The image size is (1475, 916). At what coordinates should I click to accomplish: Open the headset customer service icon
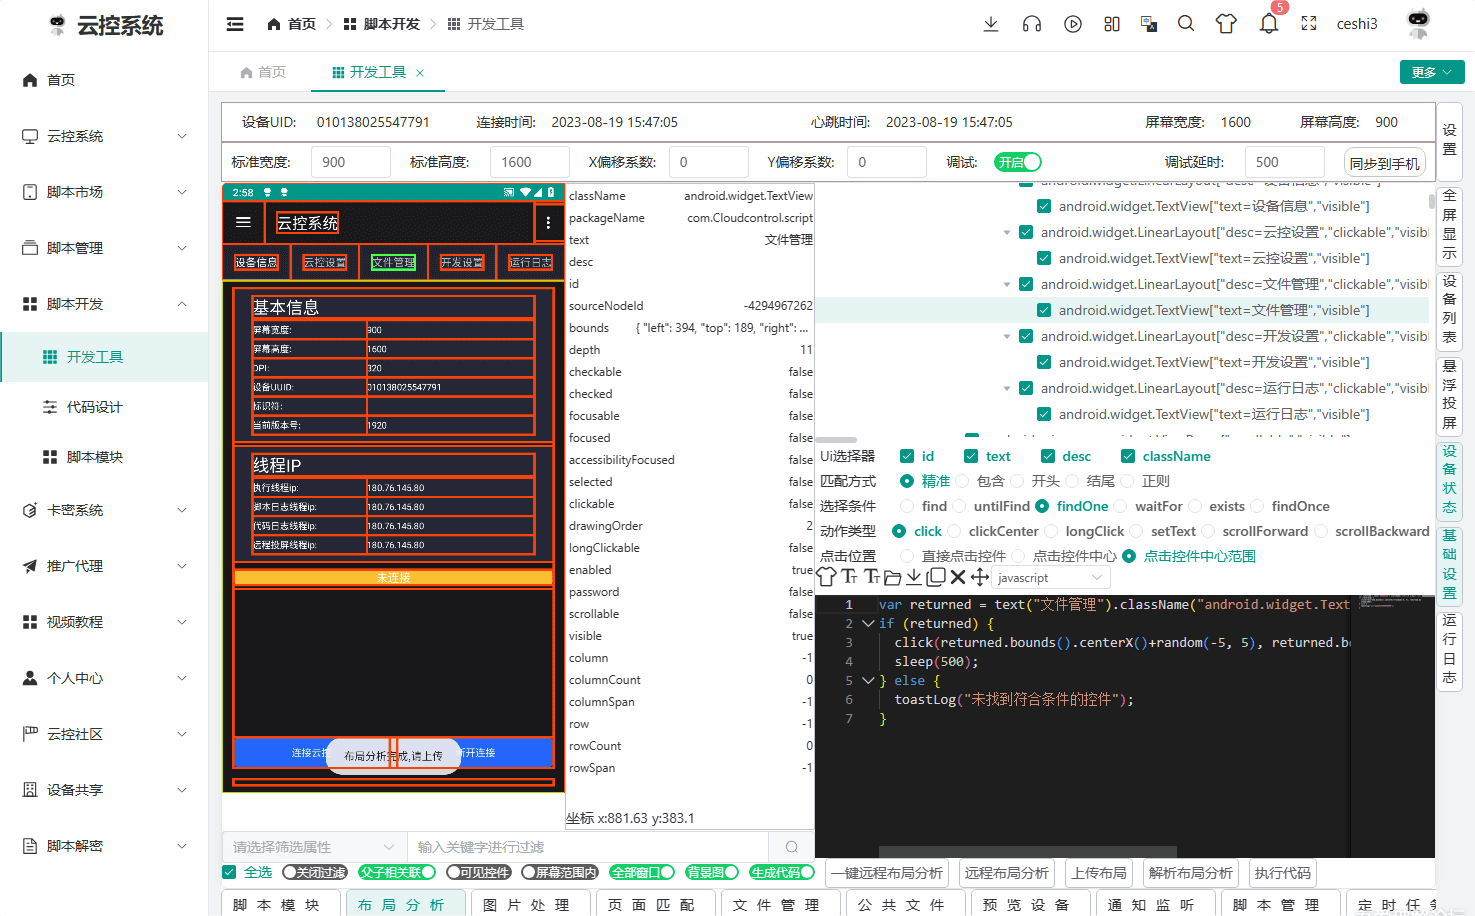[1032, 24]
